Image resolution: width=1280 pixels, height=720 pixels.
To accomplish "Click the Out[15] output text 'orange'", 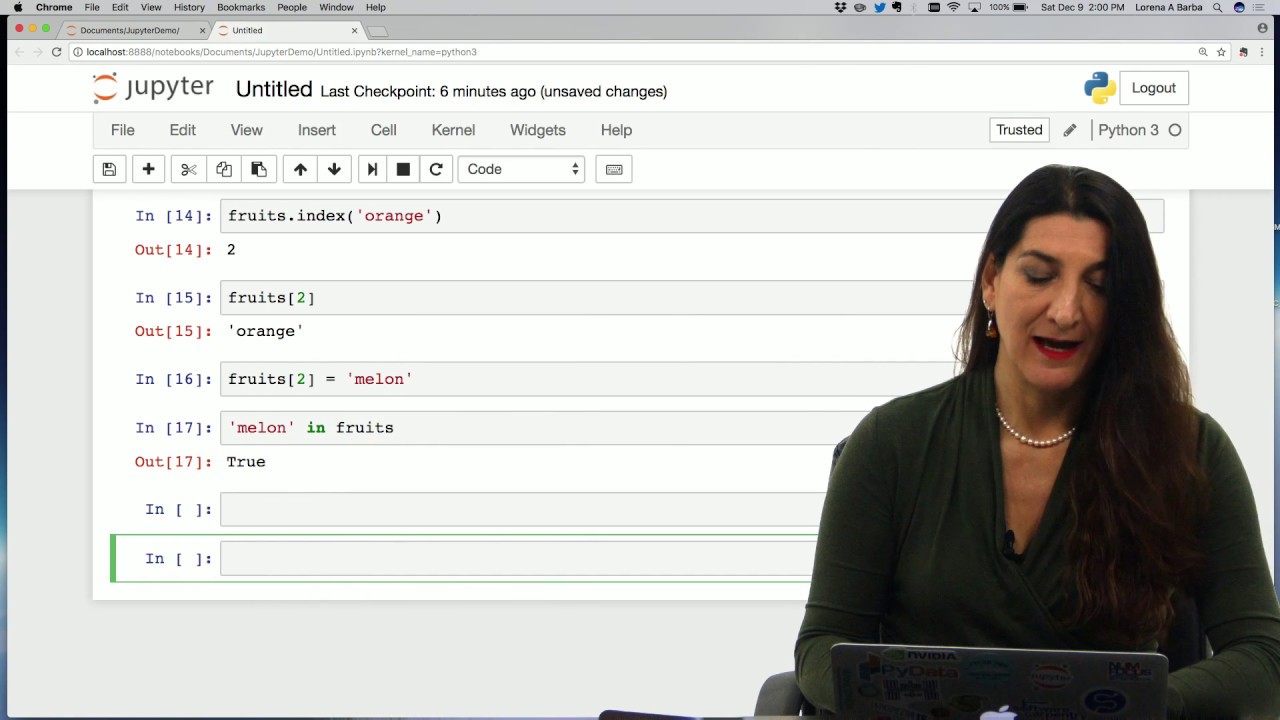I will [x=265, y=331].
